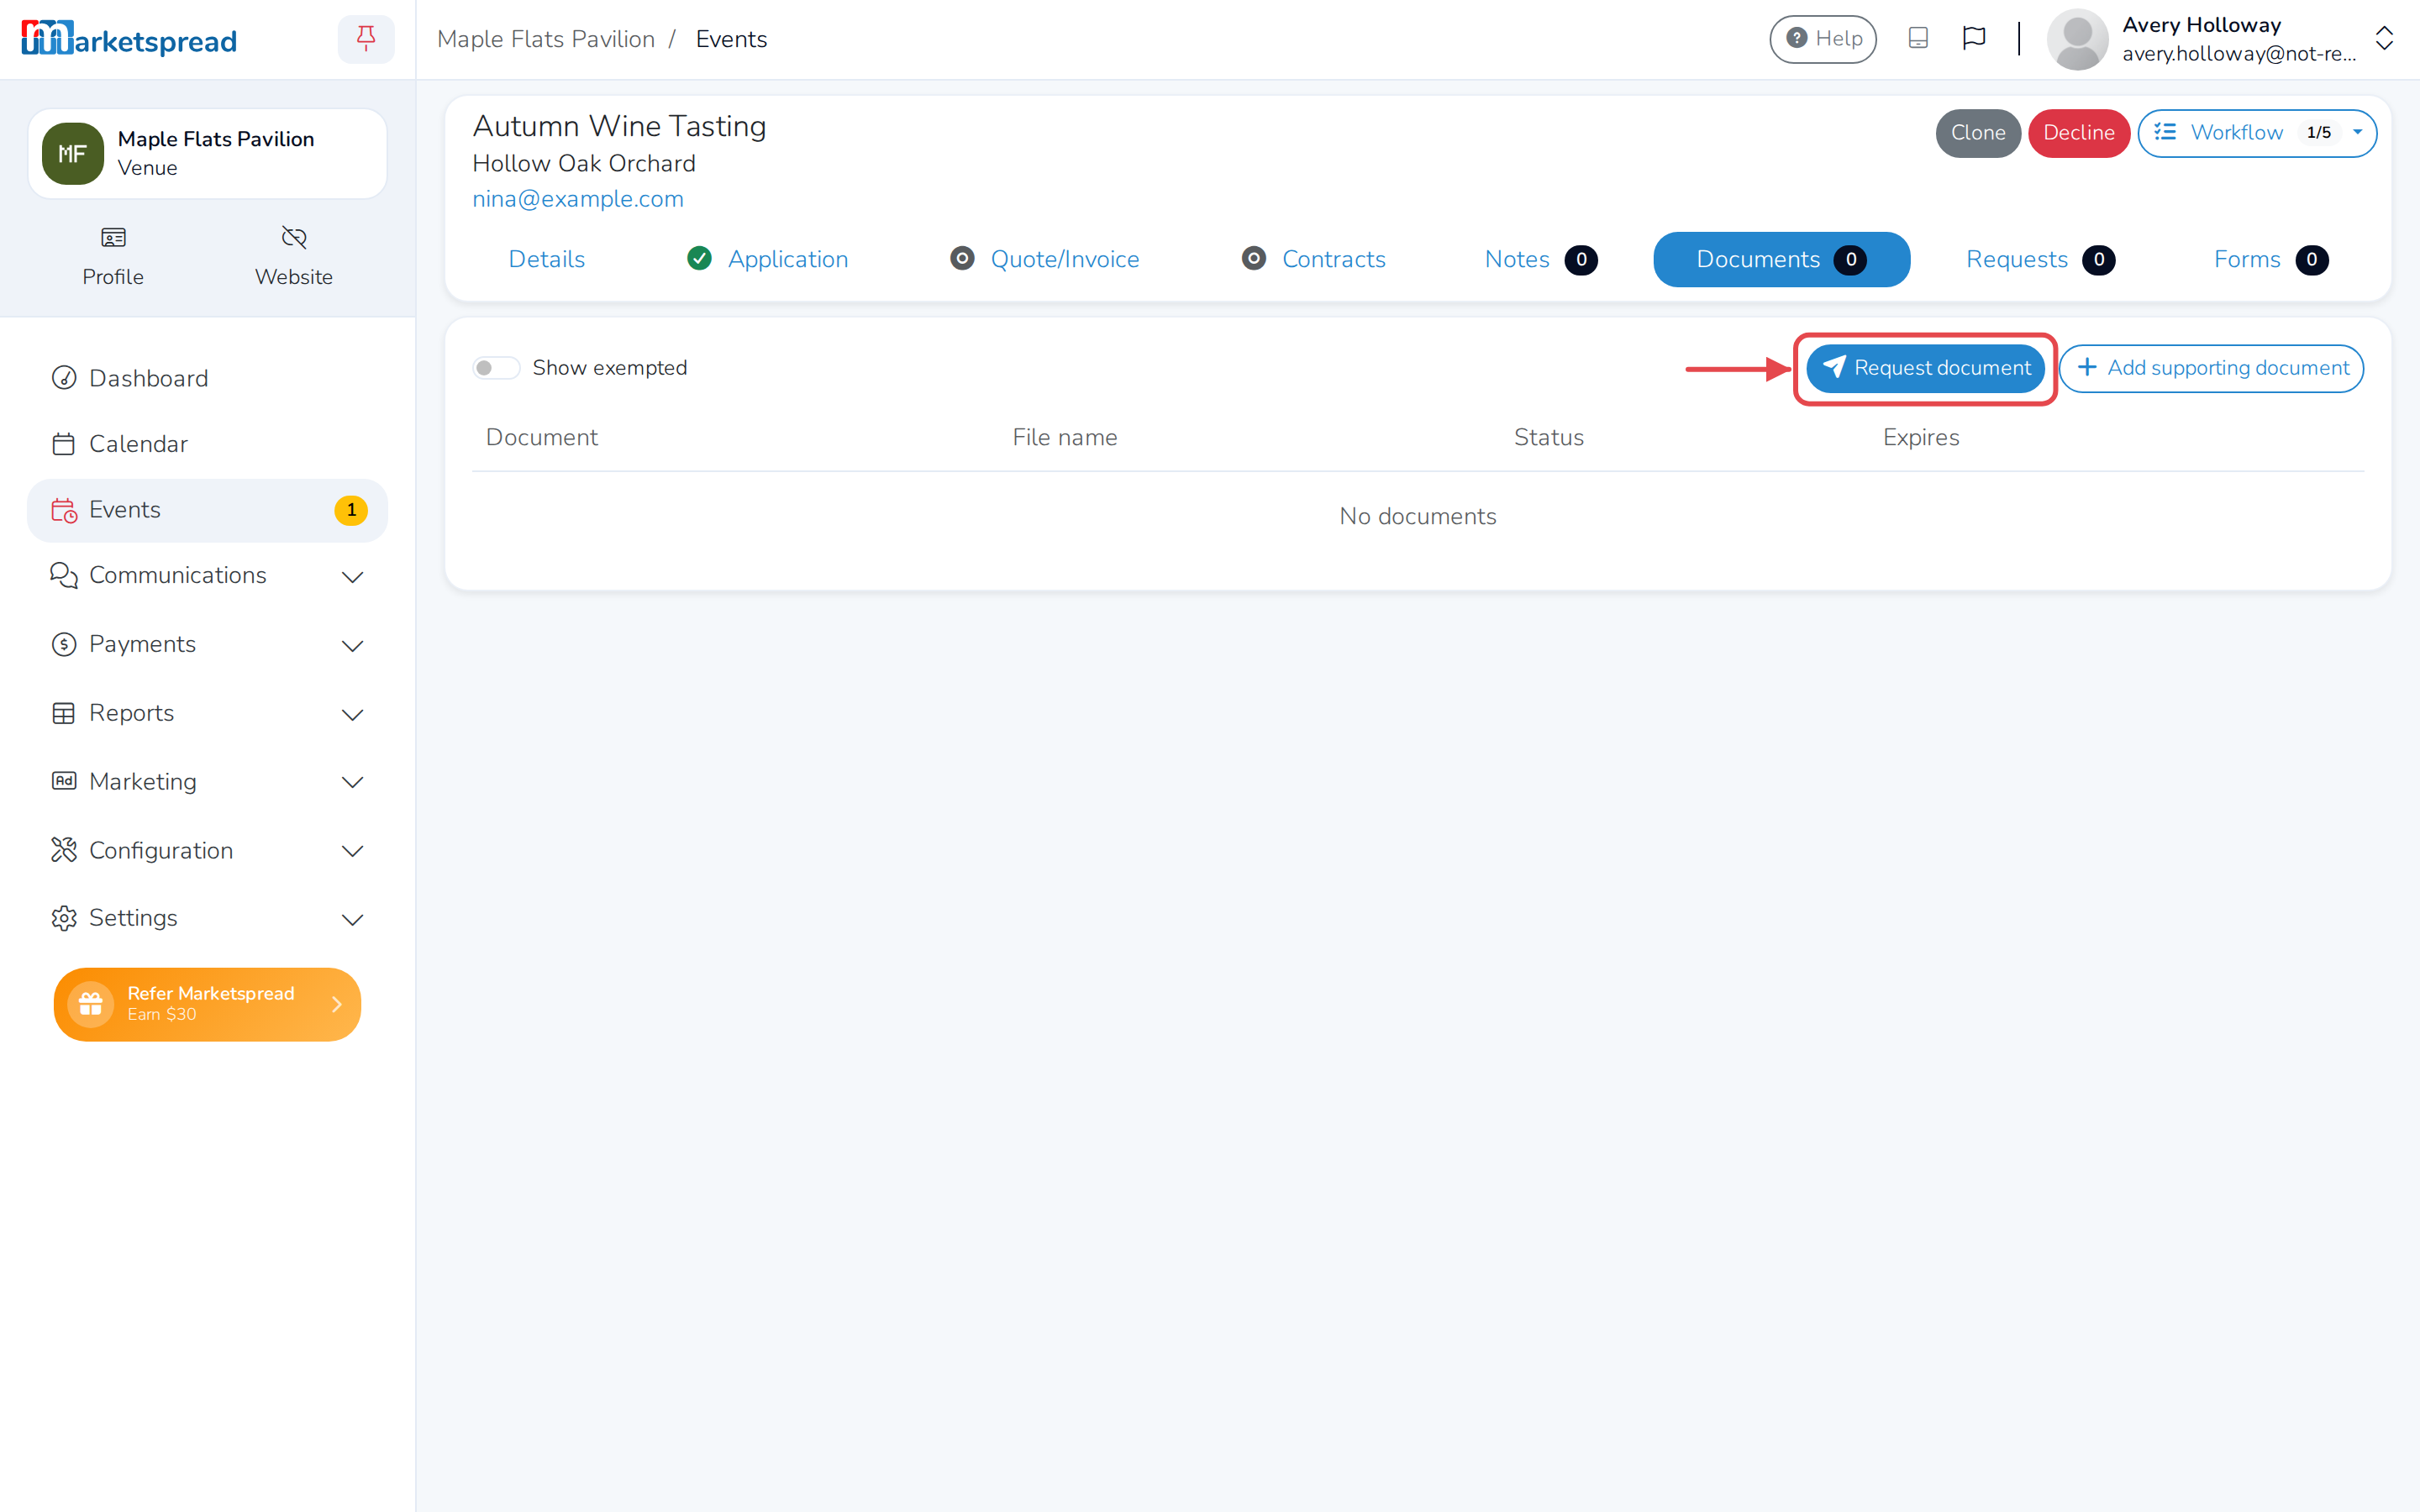Click the MF venue avatar

(73, 154)
